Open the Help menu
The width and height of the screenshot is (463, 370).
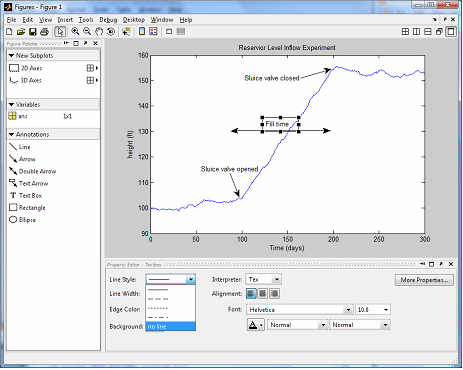click(x=186, y=20)
